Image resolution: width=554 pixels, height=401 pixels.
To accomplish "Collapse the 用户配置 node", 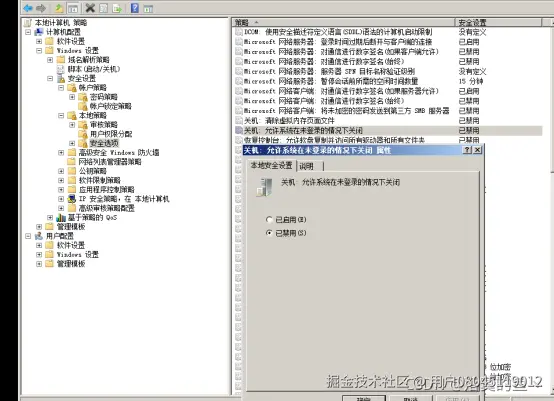I will click(x=28, y=236).
